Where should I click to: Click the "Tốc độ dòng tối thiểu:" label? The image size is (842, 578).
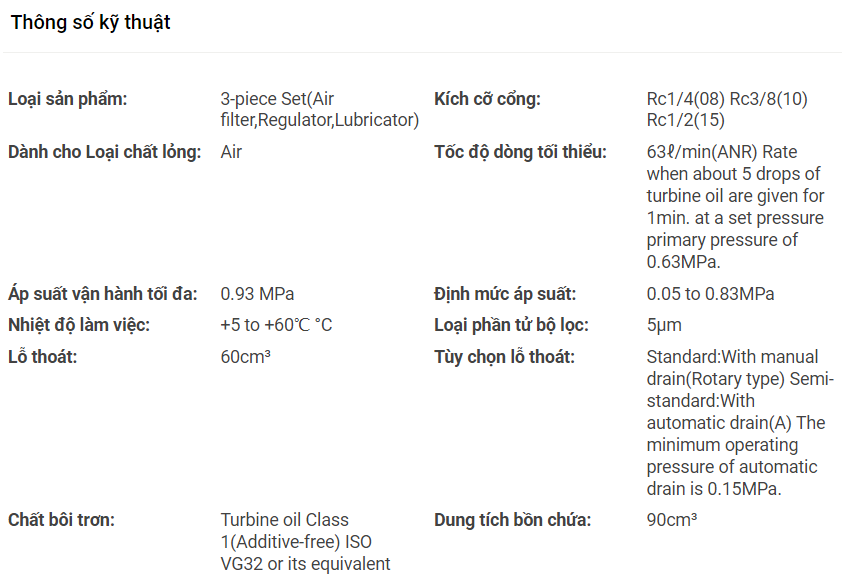520,152
